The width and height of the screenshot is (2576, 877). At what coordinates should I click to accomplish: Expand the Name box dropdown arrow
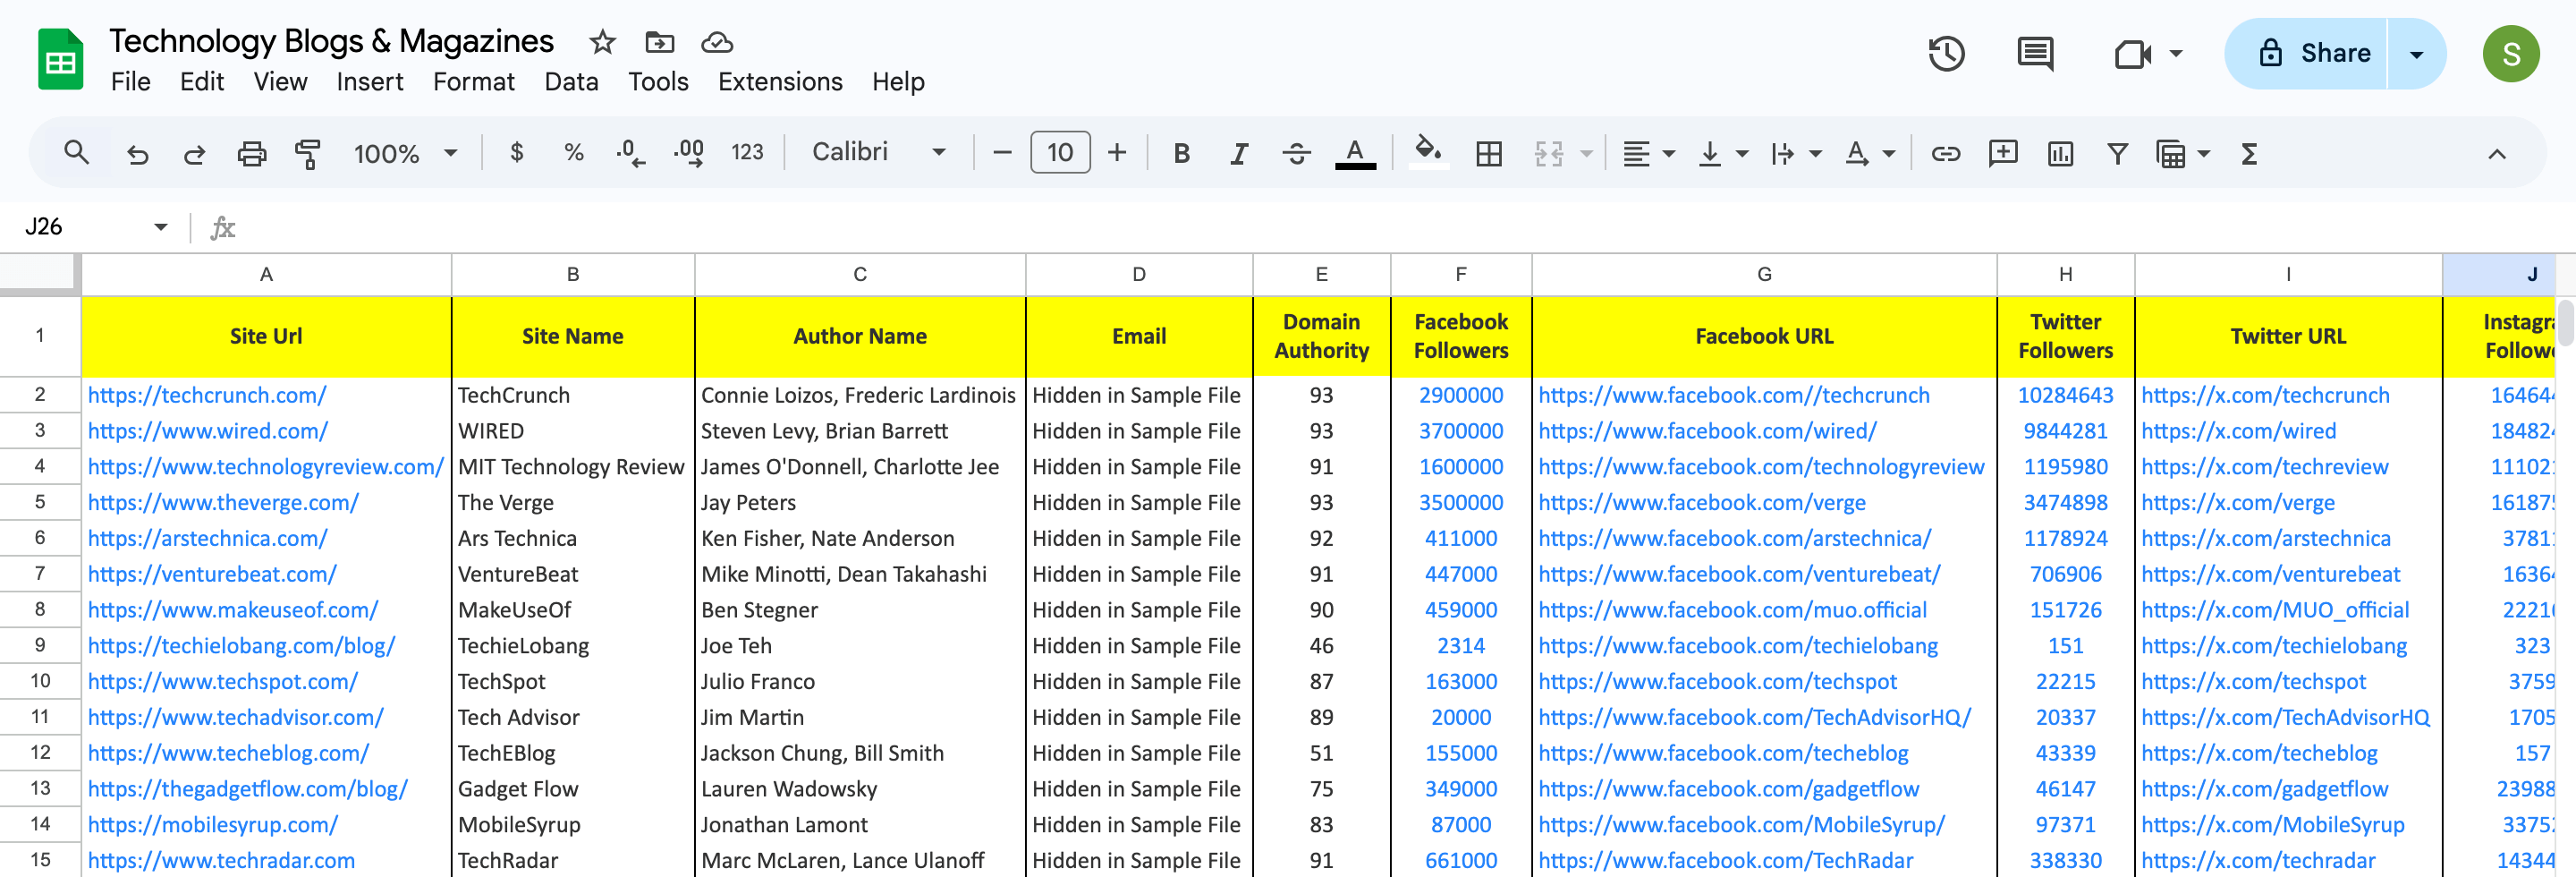[160, 227]
